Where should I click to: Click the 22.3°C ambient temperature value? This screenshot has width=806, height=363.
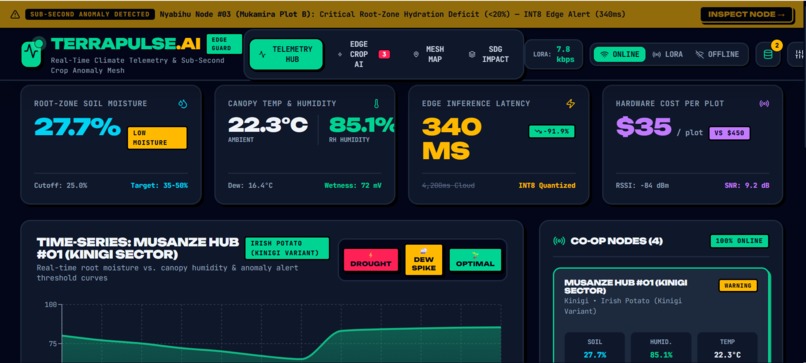(268, 125)
